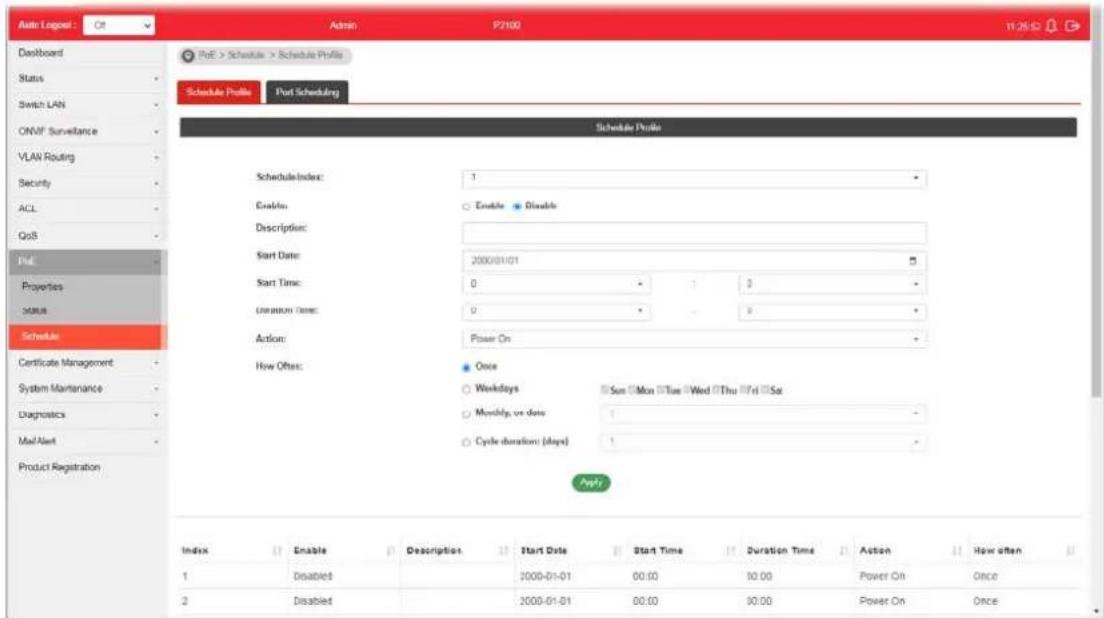Switch to the Port Scheduling tab
This screenshot has height=618, width=1104.
pyautogui.click(x=307, y=92)
